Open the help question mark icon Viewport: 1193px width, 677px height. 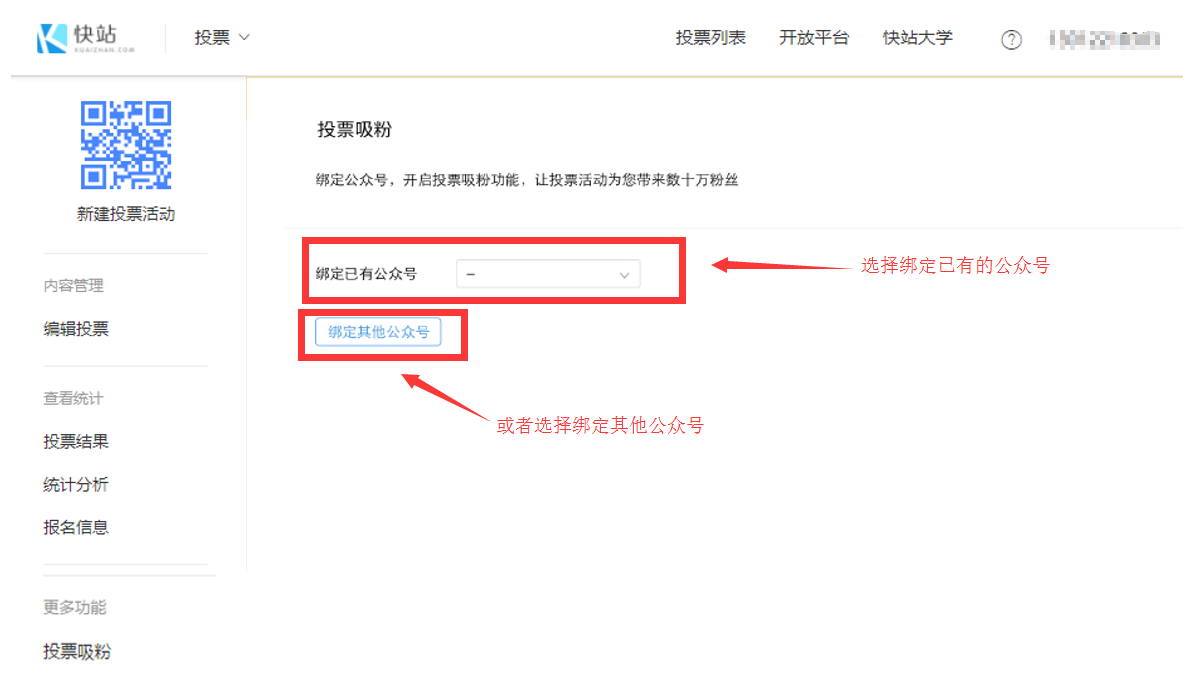point(1011,40)
